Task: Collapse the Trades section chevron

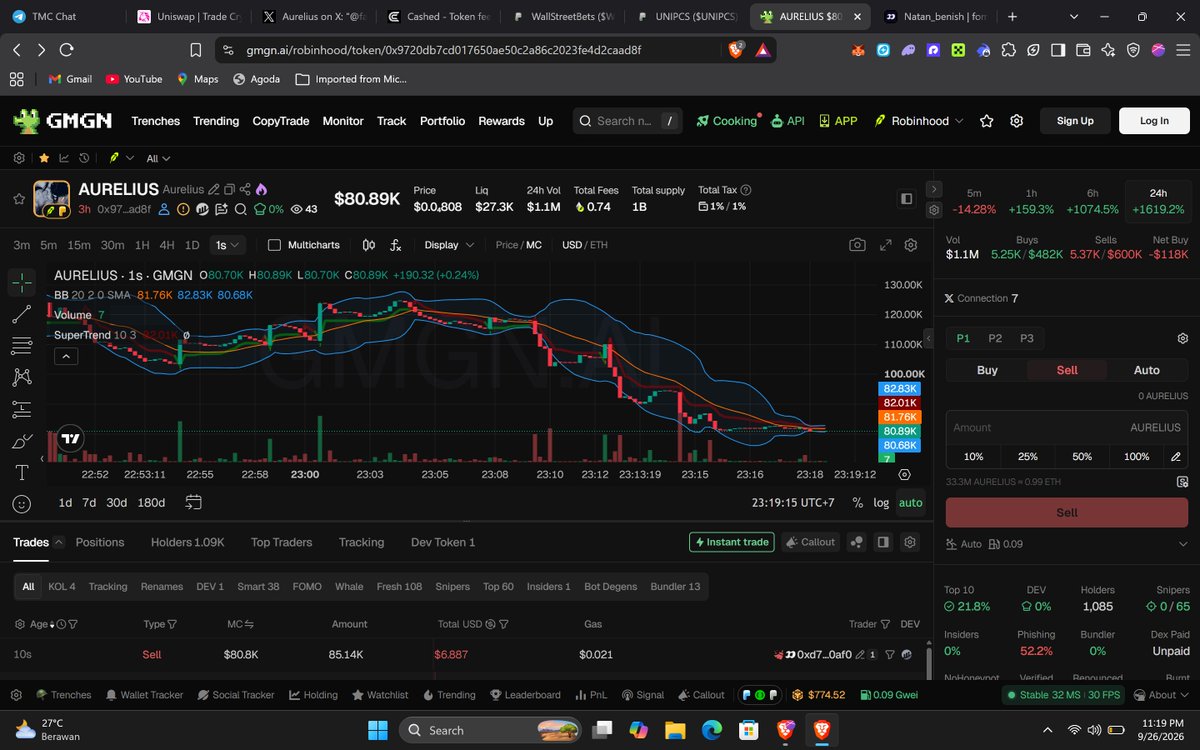Action: pos(58,542)
